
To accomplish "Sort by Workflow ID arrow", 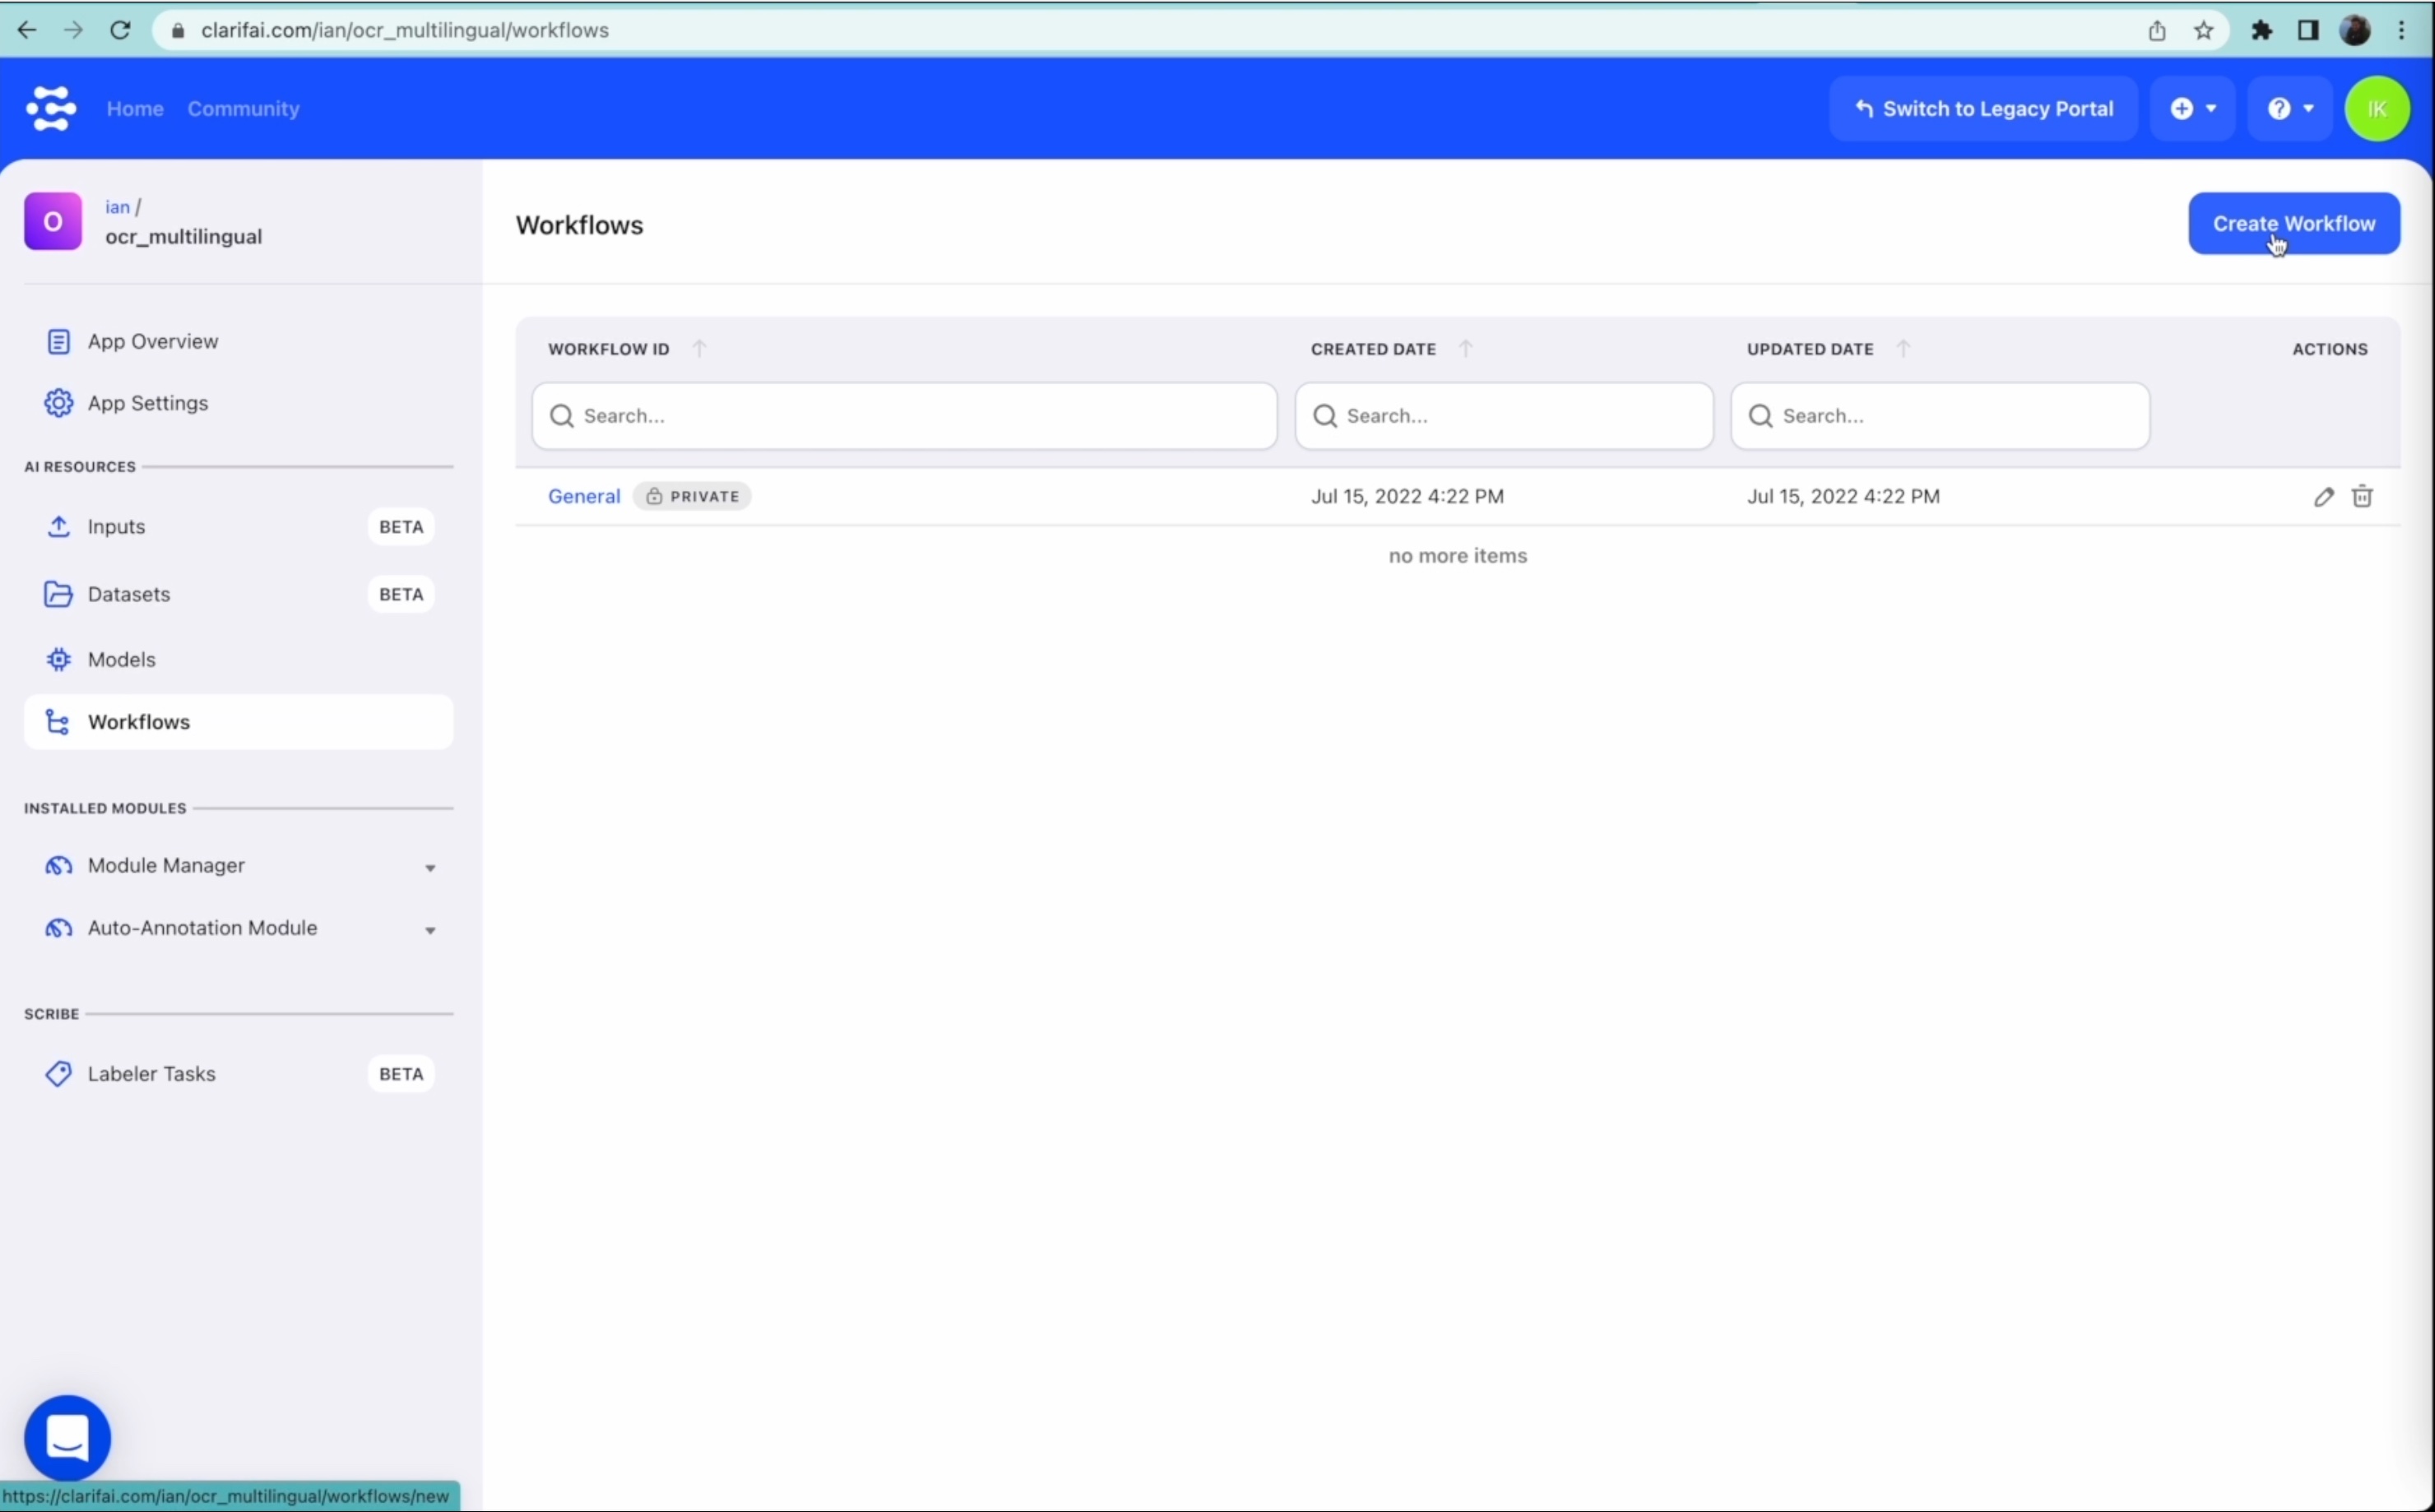I will [x=700, y=348].
